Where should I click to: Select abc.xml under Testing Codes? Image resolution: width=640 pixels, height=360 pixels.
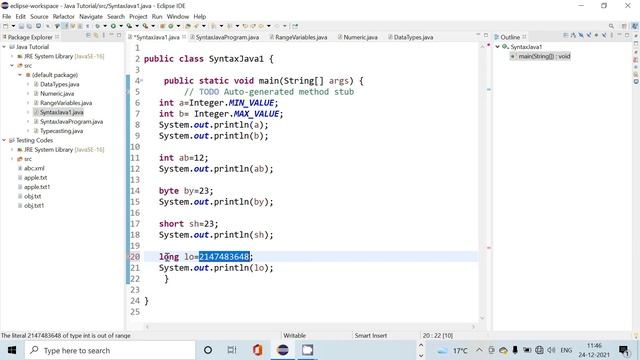pos(34,168)
